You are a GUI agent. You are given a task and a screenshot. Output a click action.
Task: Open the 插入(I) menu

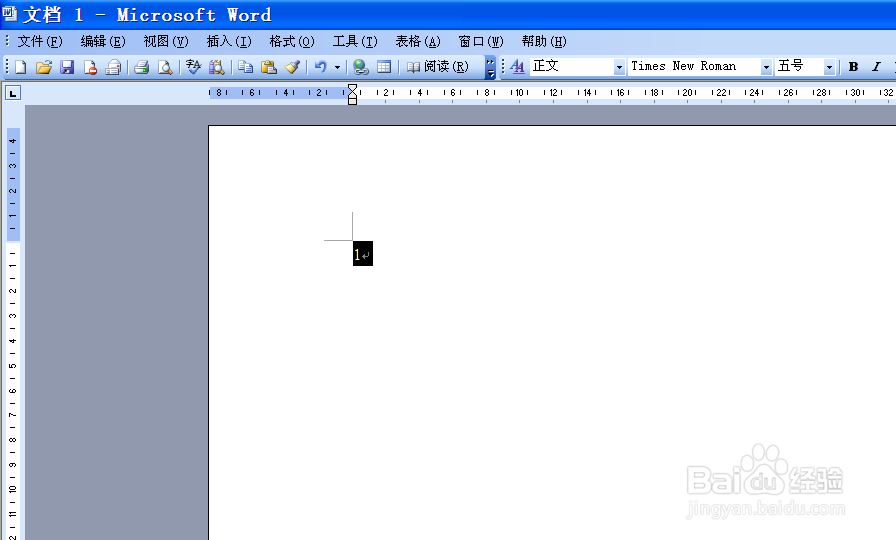pyautogui.click(x=229, y=42)
